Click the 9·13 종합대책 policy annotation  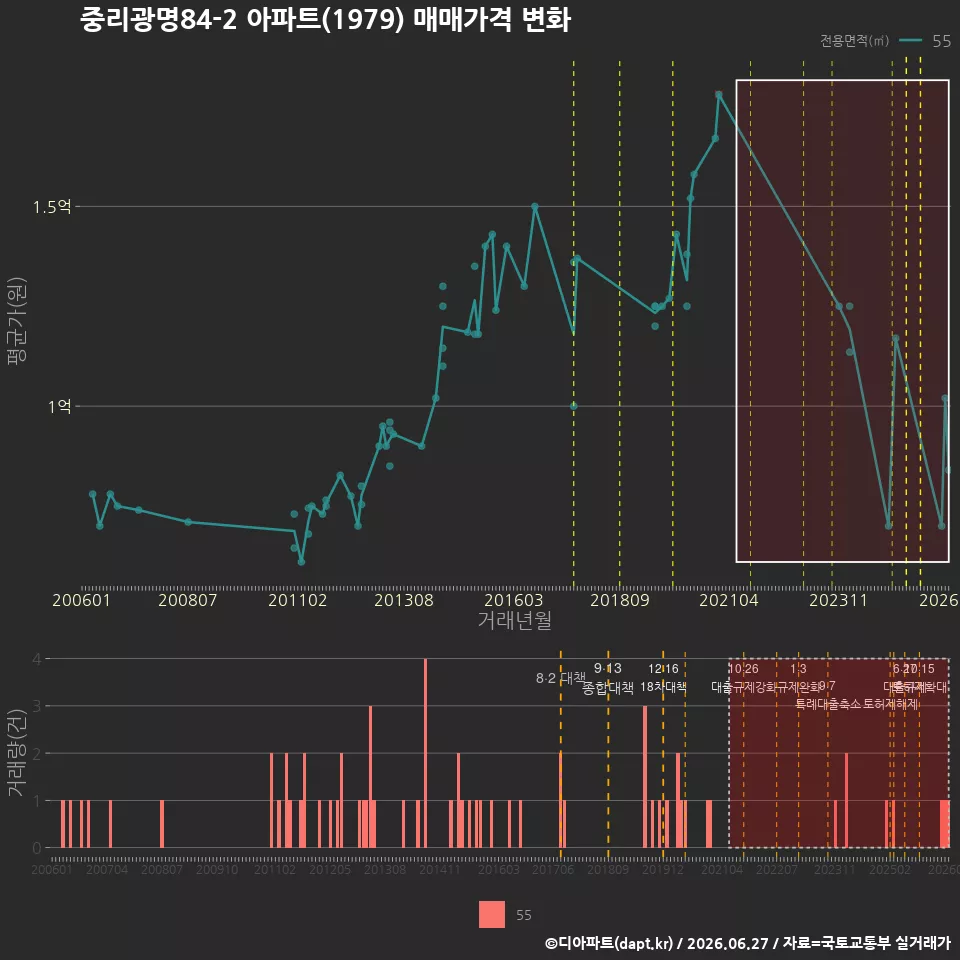pos(607,678)
